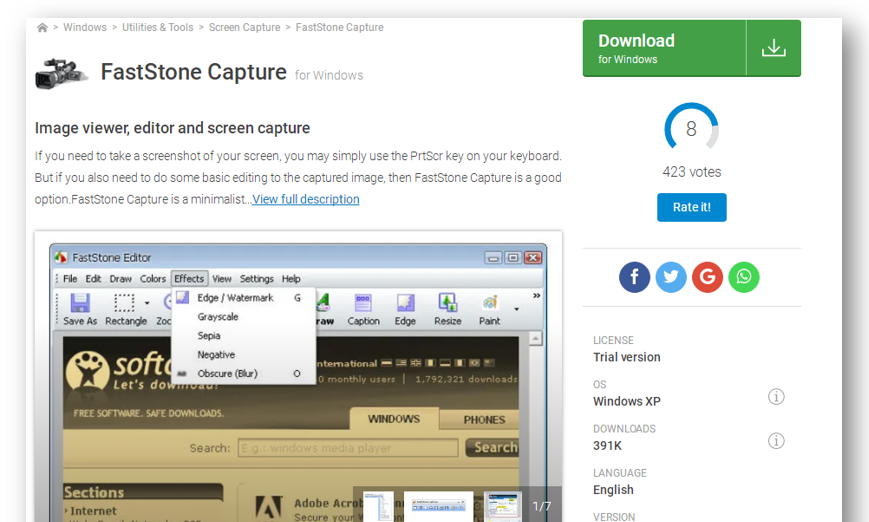Open the Screen Capture breadcrumb
The width and height of the screenshot is (869, 522).
click(x=244, y=27)
